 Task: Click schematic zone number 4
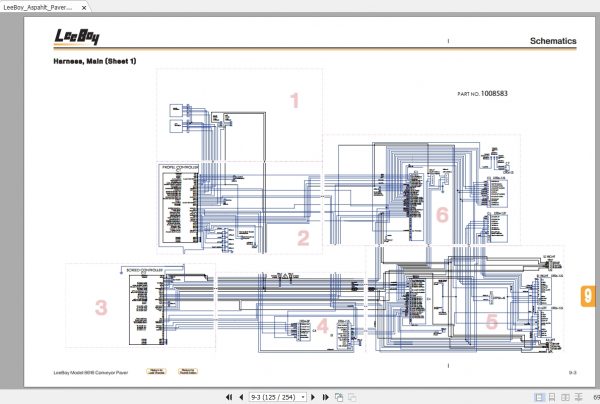coord(323,326)
